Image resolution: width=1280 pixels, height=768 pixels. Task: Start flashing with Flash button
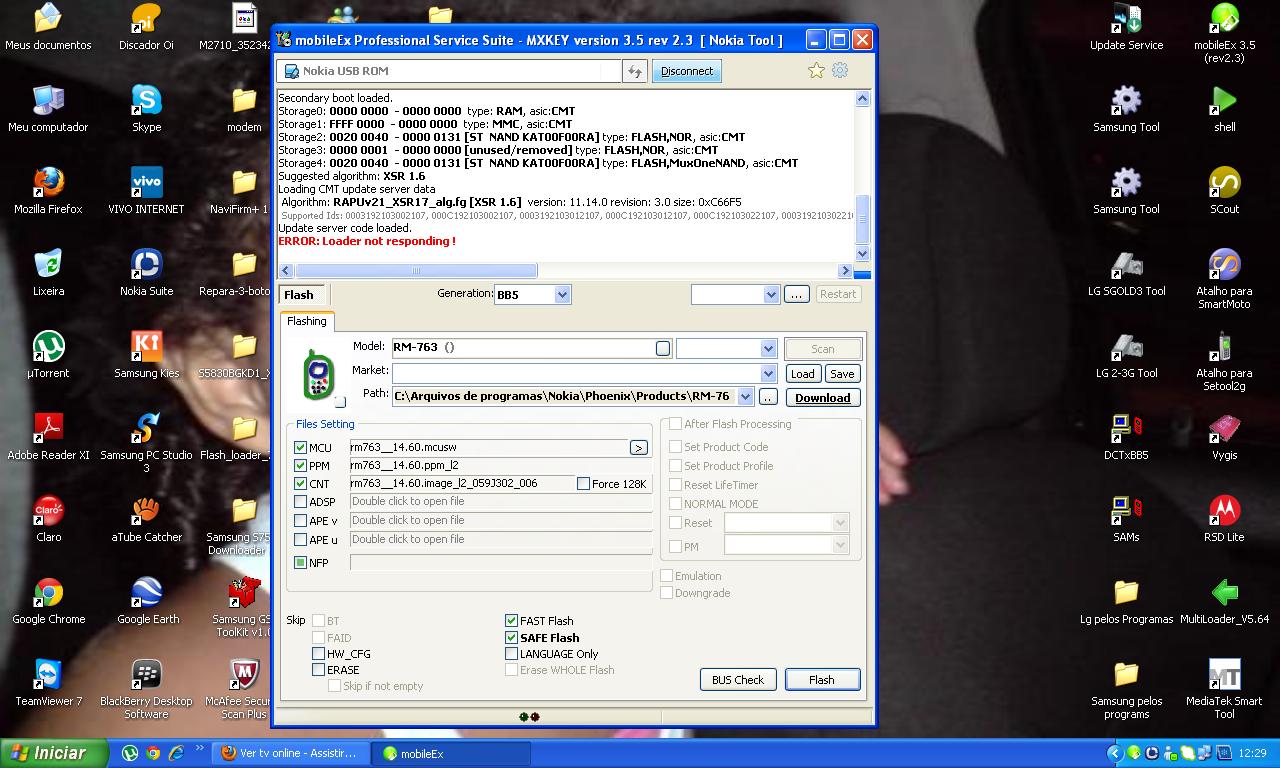pos(822,680)
